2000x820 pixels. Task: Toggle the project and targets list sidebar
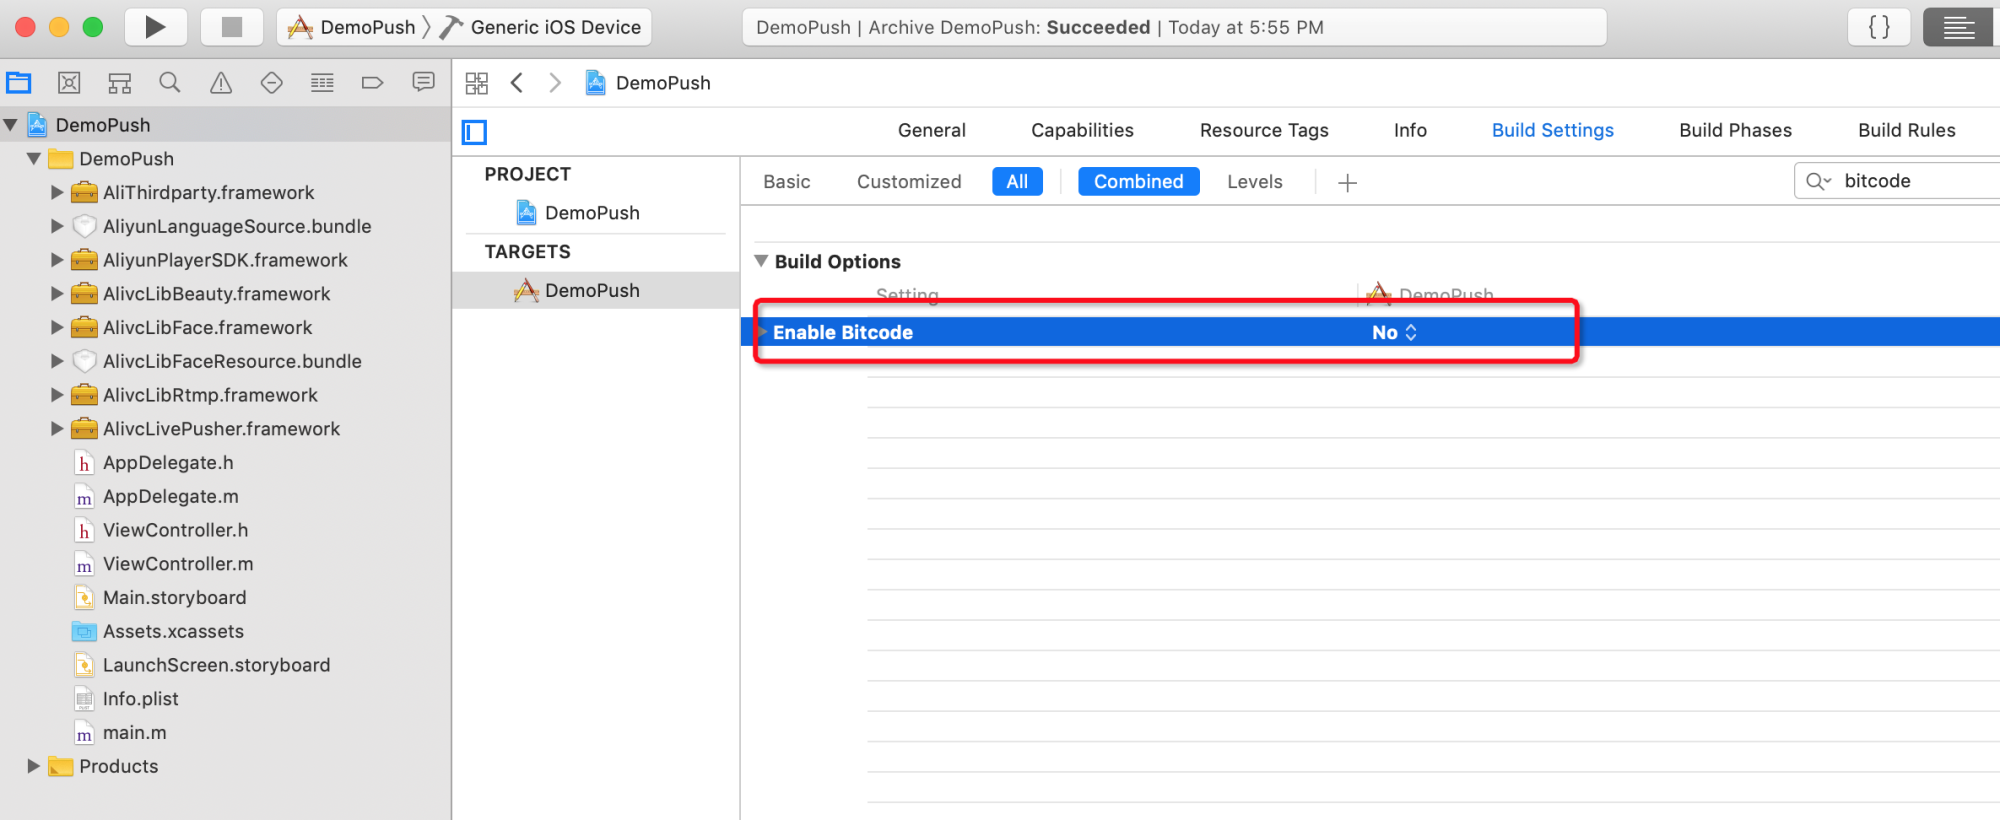coord(474,132)
